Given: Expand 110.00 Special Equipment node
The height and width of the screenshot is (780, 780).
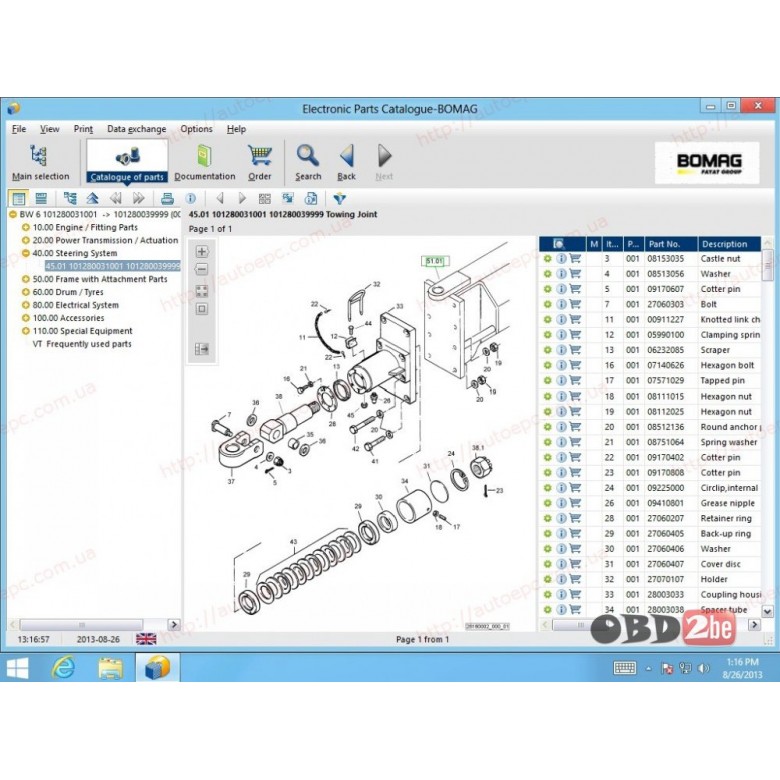Looking at the screenshot, I should (x=26, y=331).
